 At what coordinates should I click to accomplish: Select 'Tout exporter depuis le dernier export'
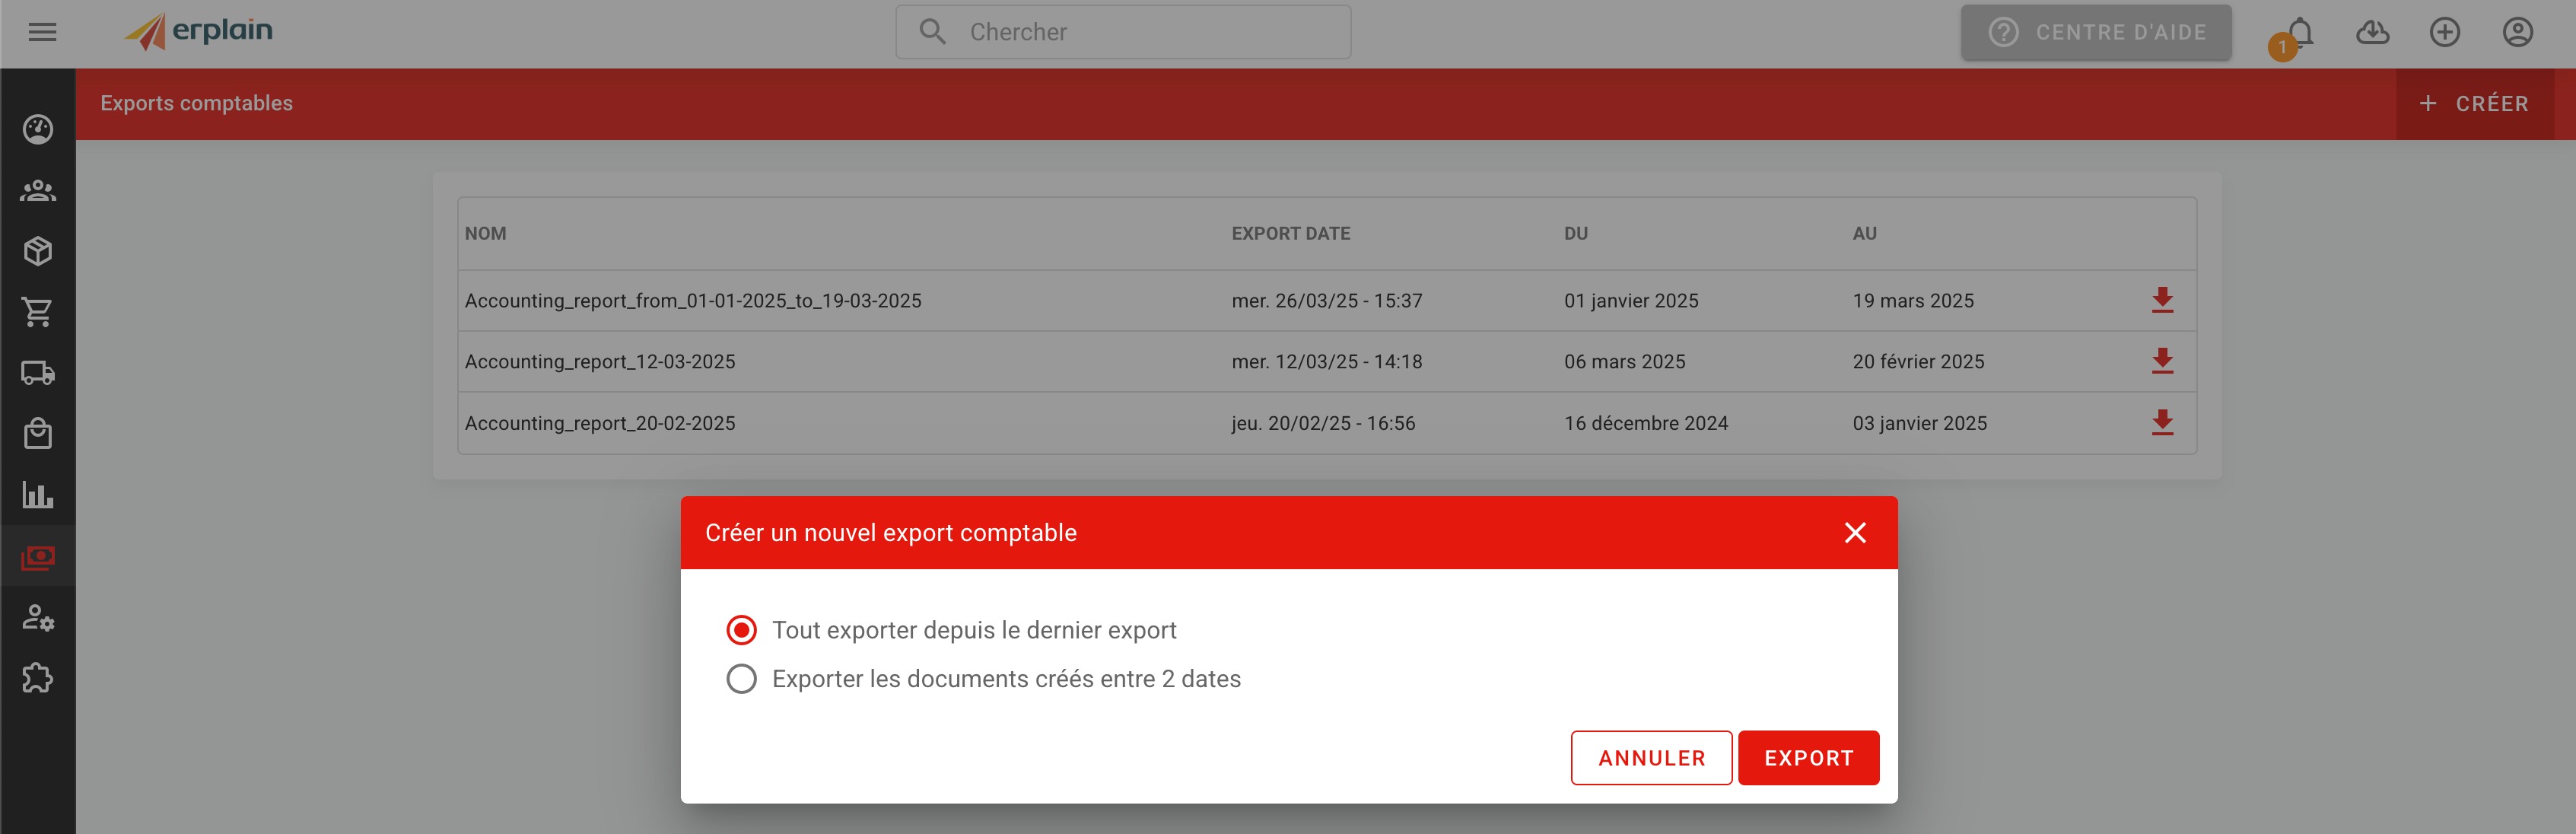741,630
